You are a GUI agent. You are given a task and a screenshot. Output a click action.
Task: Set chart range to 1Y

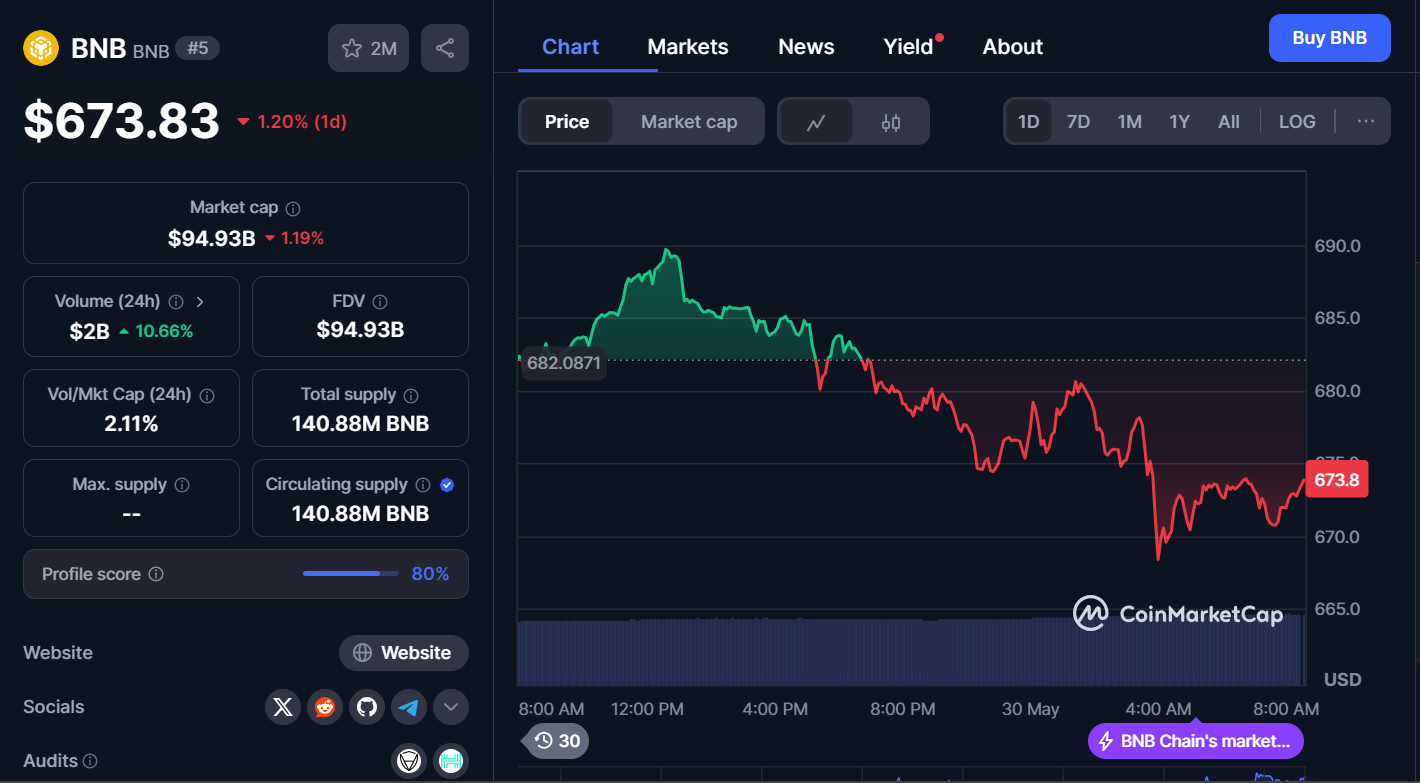click(1180, 122)
